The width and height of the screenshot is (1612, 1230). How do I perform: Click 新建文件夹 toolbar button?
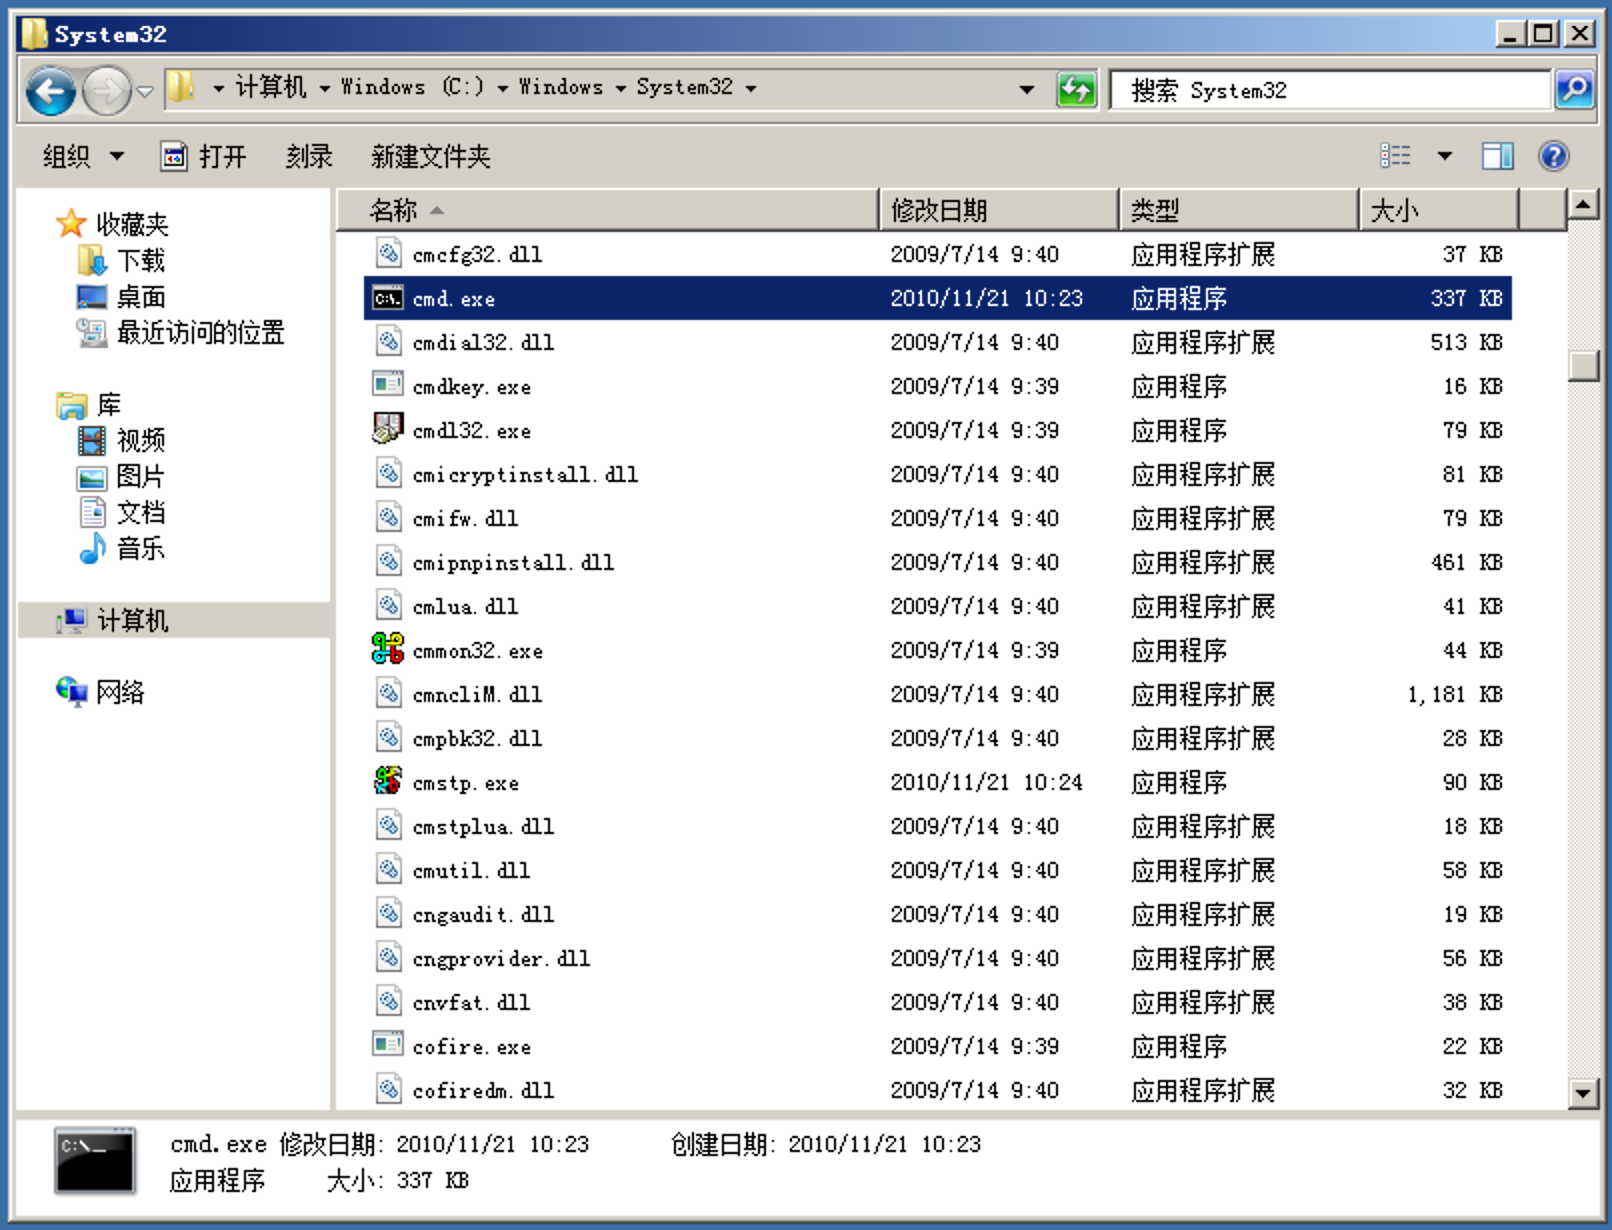click(x=431, y=156)
